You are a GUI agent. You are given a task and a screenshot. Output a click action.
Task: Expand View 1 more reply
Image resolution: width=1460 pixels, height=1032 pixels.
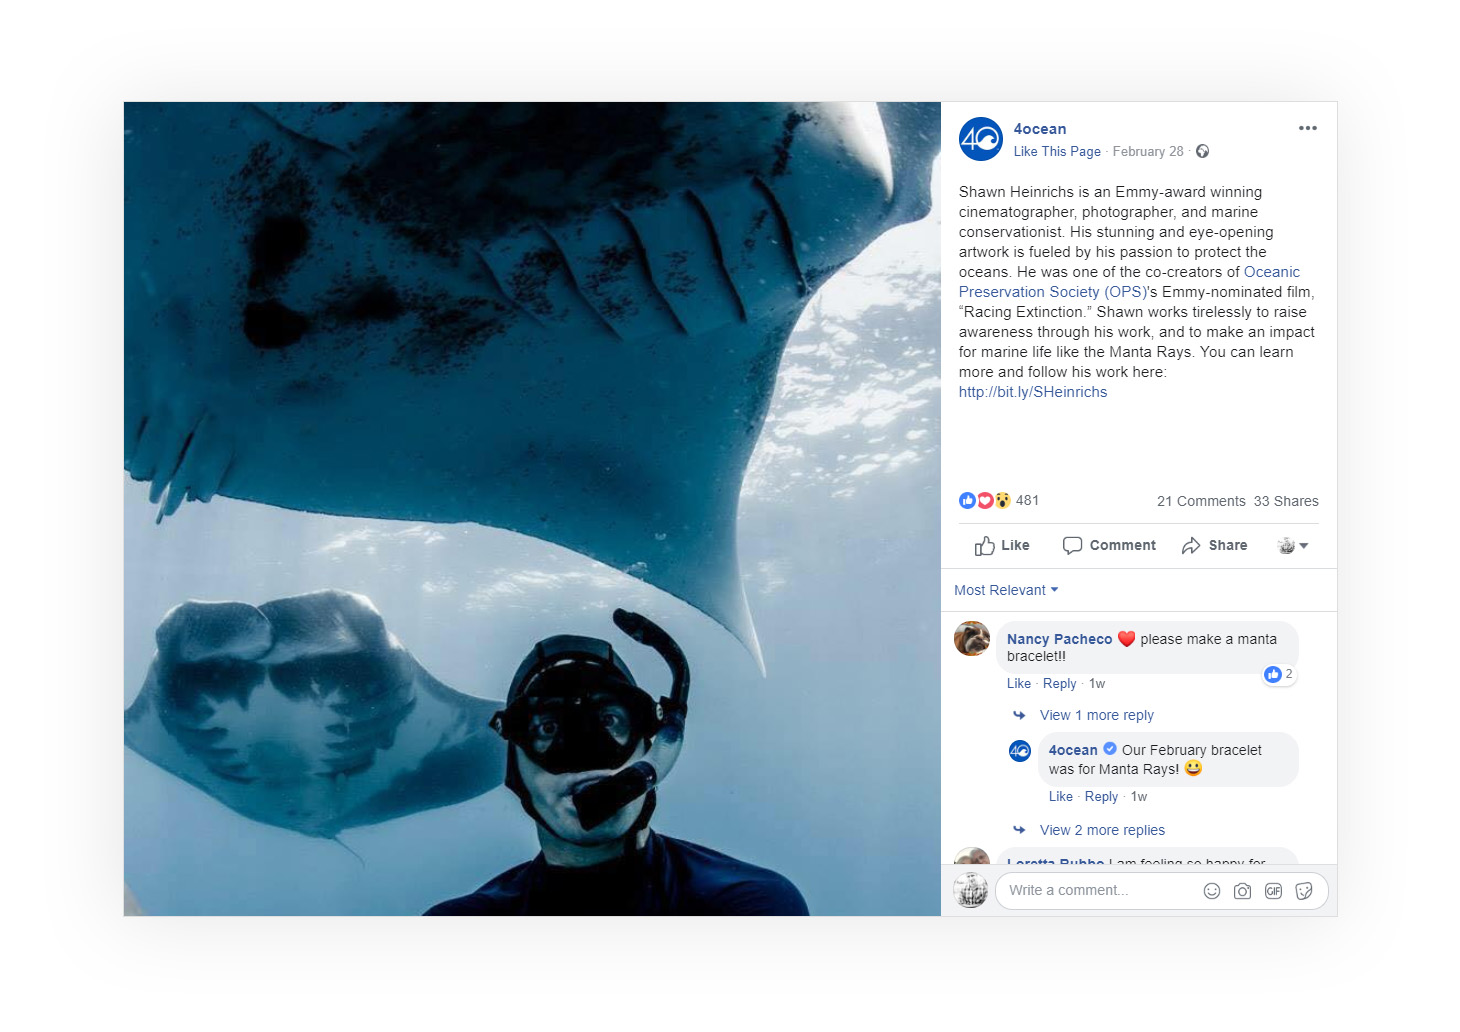1096,715
